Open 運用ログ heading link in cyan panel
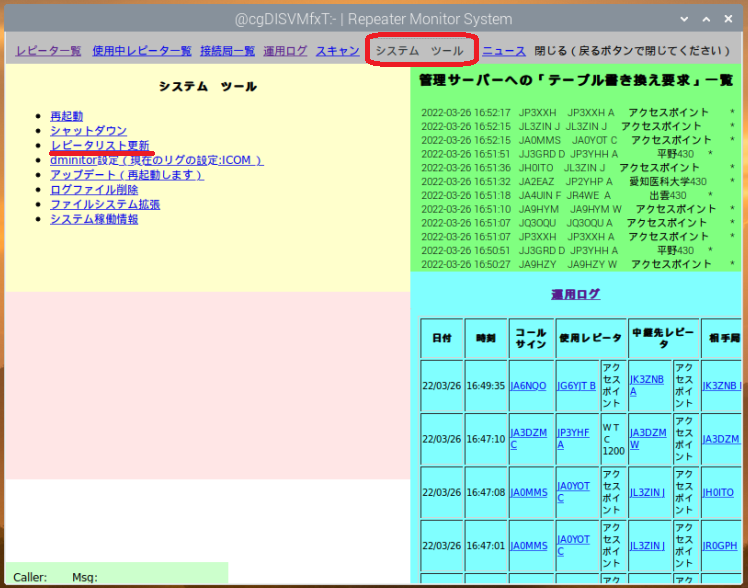This screenshot has width=748, height=588. [575, 294]
